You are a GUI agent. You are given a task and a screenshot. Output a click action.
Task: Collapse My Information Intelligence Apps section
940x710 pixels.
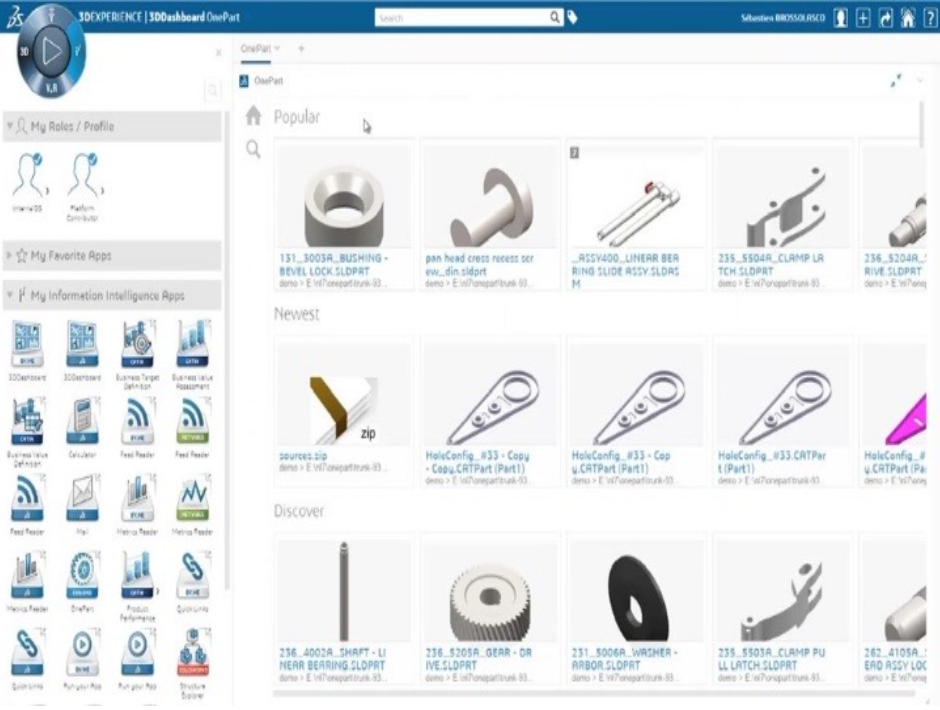[11, 296]
